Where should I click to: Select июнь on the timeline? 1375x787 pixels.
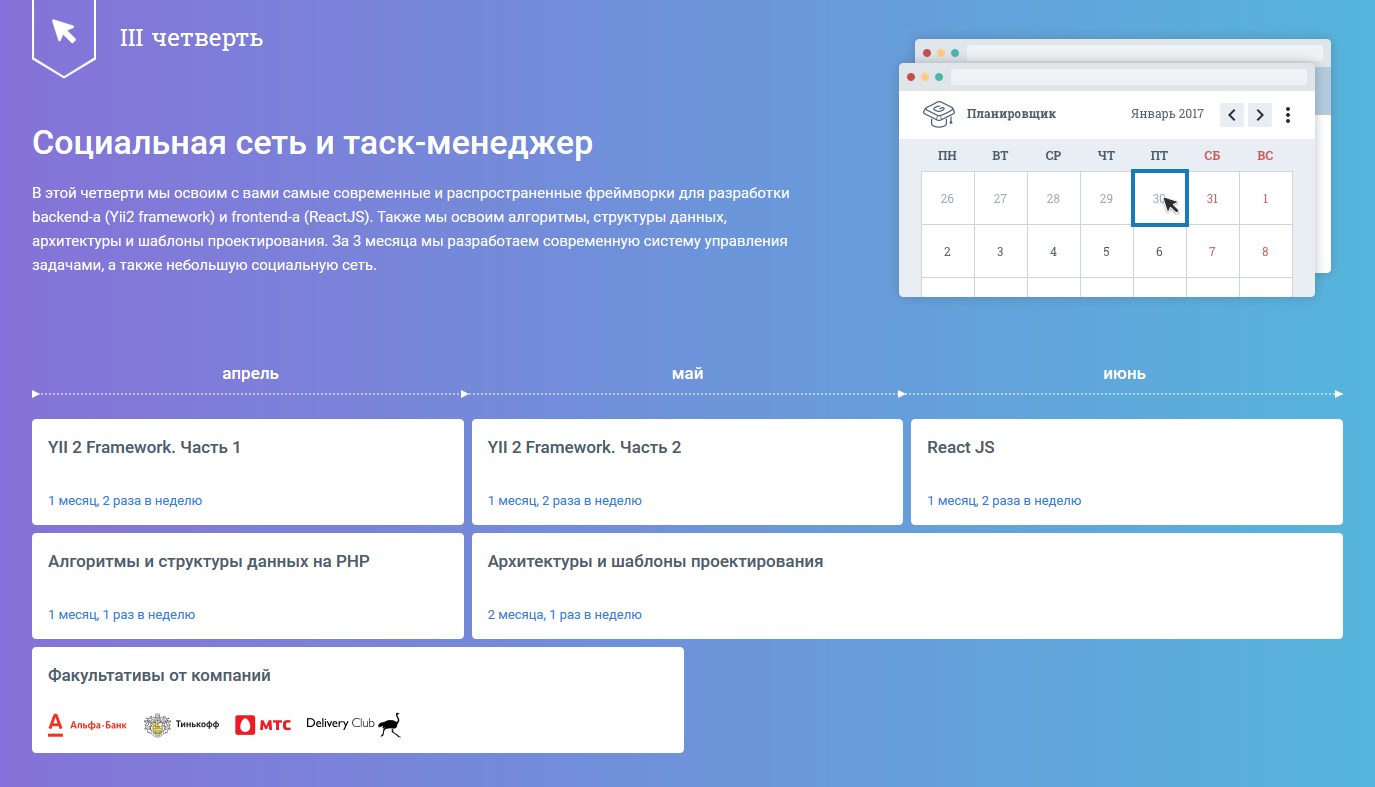pyautogui.click(x=1126, y=372)
